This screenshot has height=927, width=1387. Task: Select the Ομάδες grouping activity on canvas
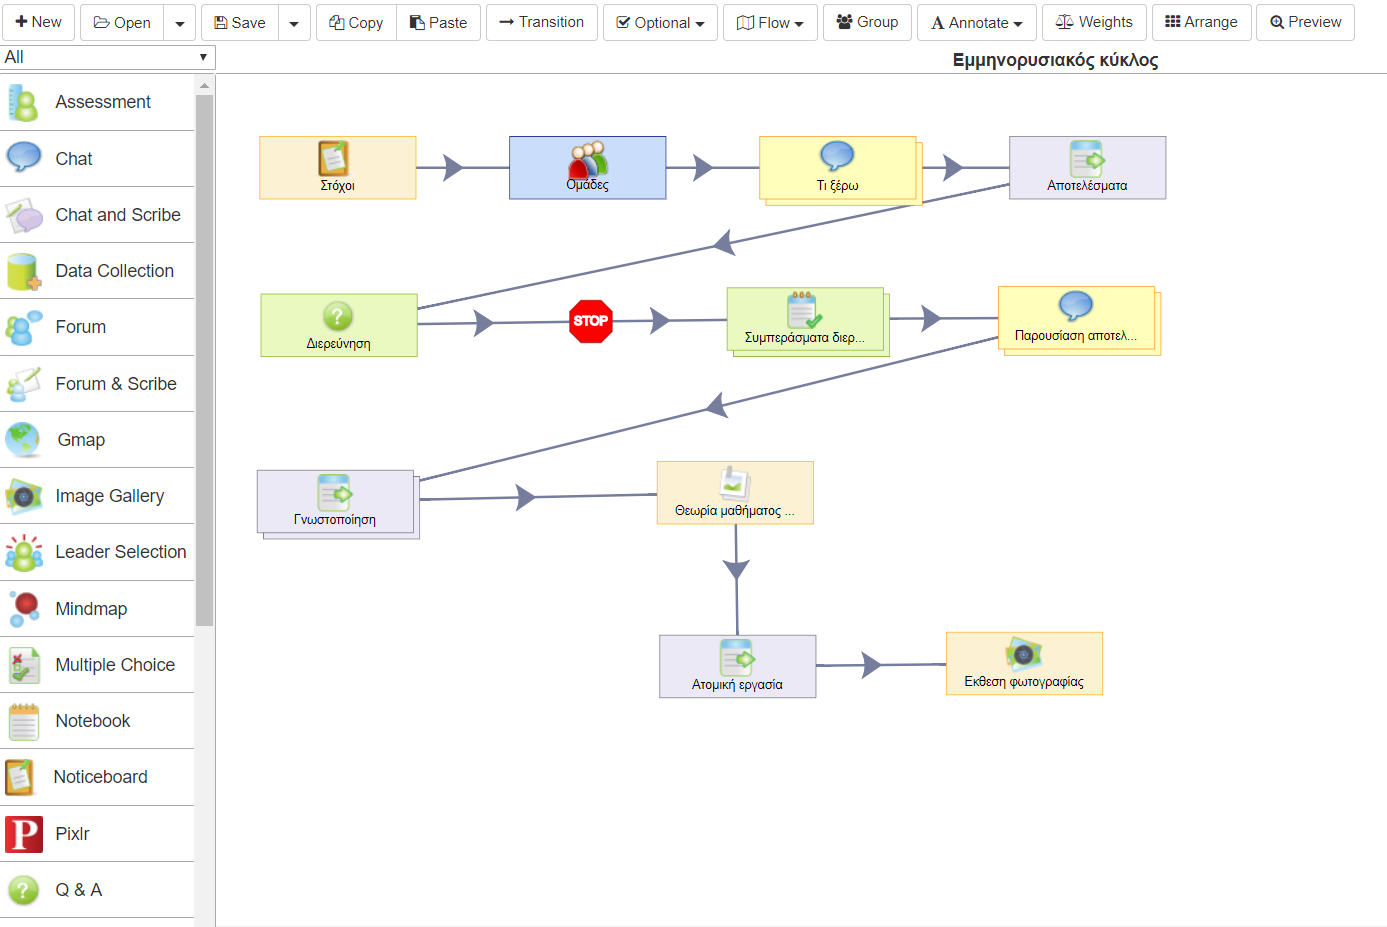[587, 168]
